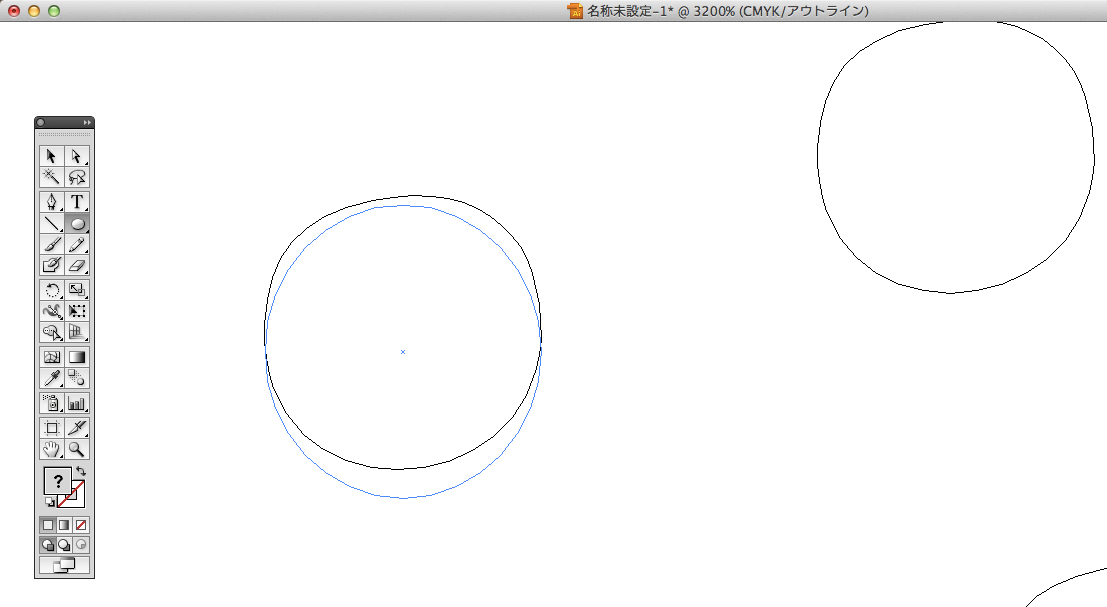The width and height of the screenshot is (1107, 607).
Task: Select the Direct Selection tool
Action: click(77, 156)
